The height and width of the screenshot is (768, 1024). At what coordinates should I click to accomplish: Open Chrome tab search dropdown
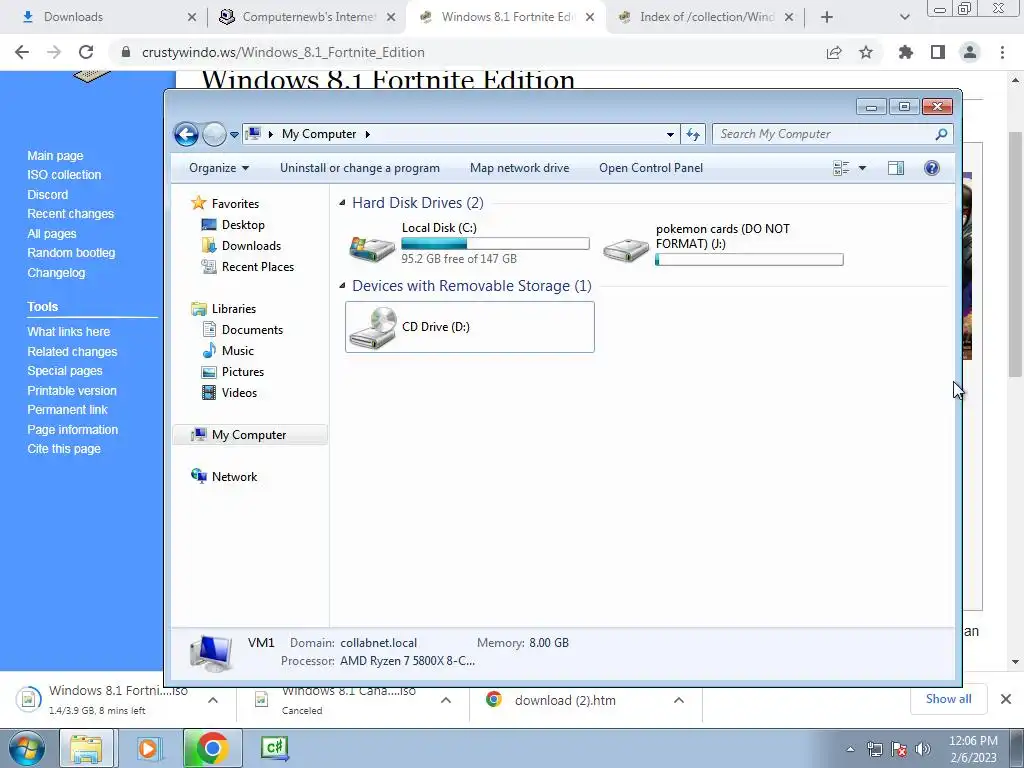[x=904, y=17]
